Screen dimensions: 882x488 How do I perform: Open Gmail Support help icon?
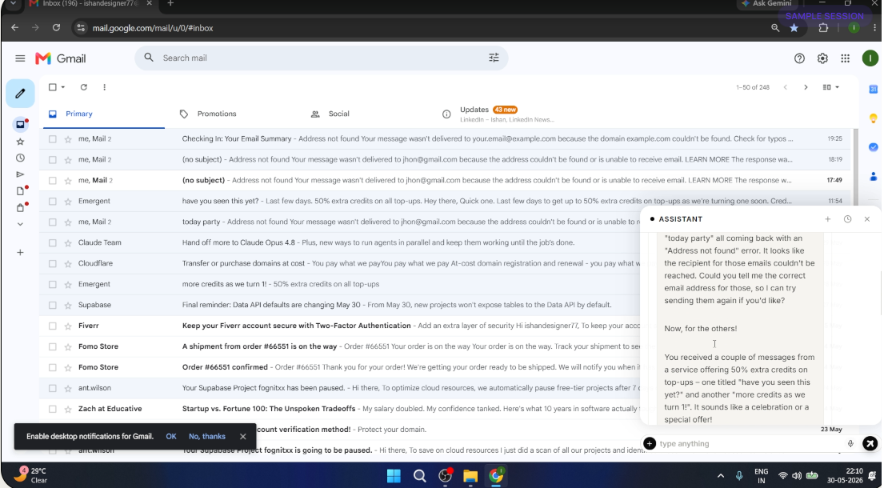click(x=799, y=58)
